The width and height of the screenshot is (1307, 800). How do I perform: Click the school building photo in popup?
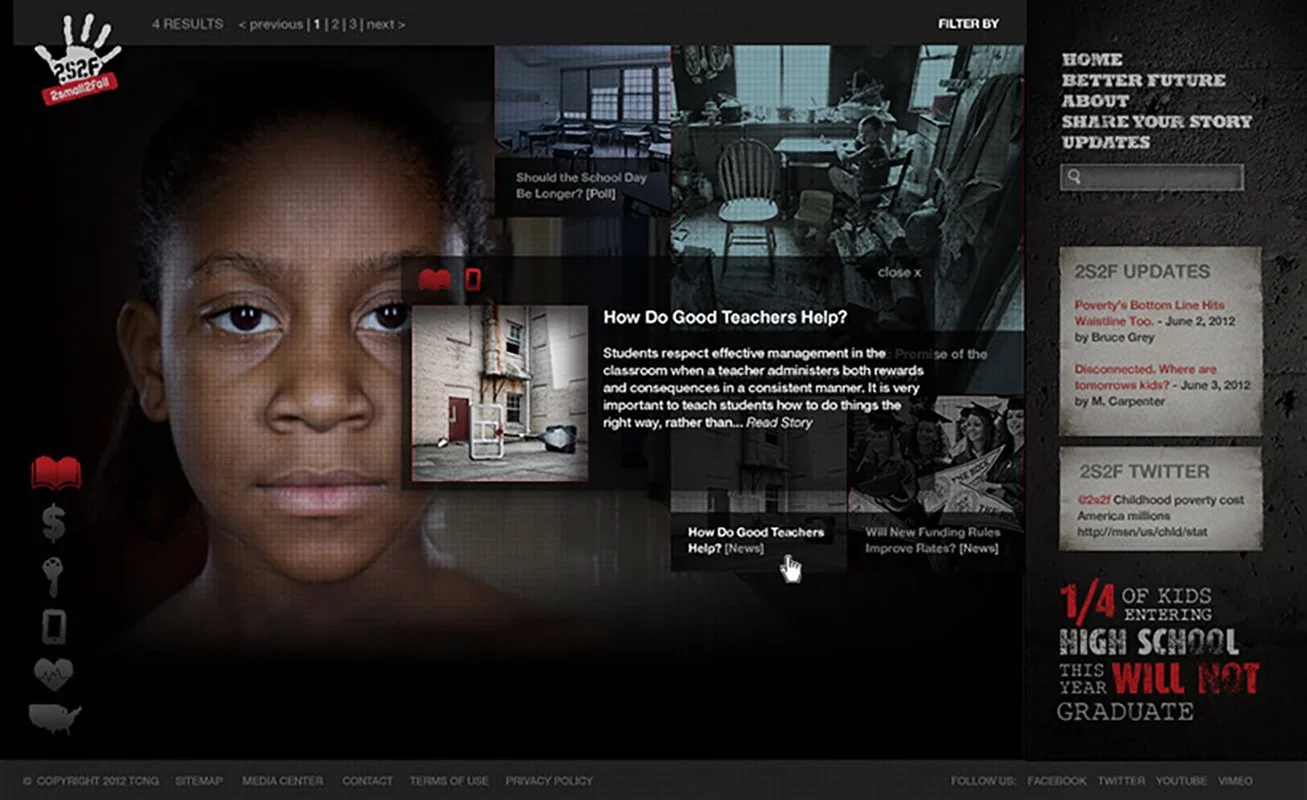point(499,394)
